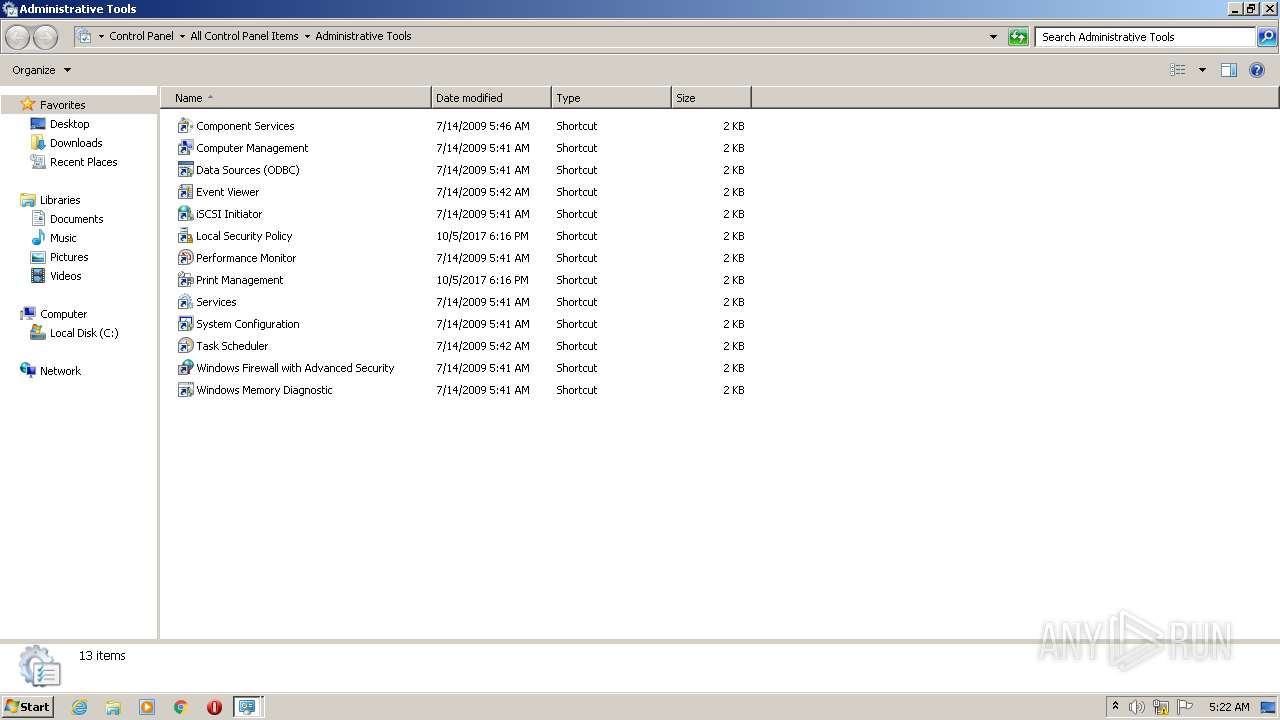1280x720 pixels.
Task: Refresh the Administrative Tools folder
Action: click(x=1018, y=37)
